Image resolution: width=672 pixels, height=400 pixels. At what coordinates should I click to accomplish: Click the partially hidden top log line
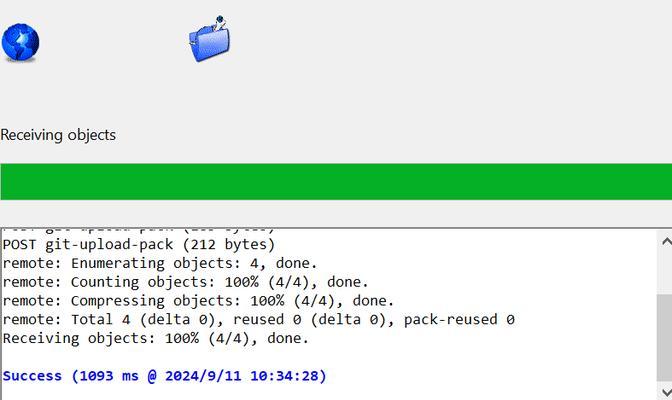(x=138, y=231)
